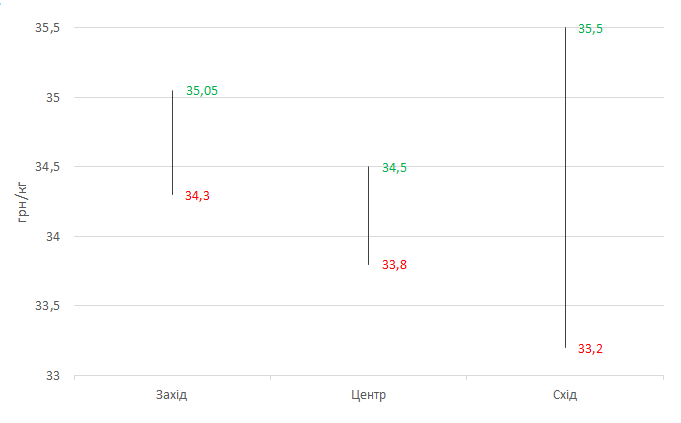
Task: Click the 35,5 y-axis tick label
Action: 48,28
